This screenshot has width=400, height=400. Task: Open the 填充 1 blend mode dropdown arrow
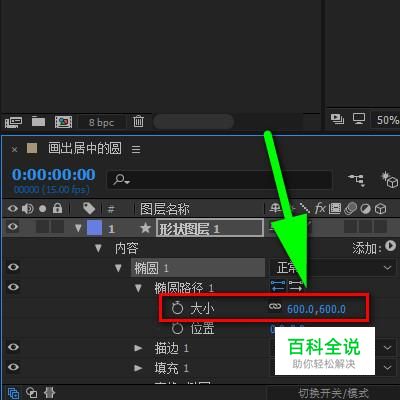(x=387, y=367)
